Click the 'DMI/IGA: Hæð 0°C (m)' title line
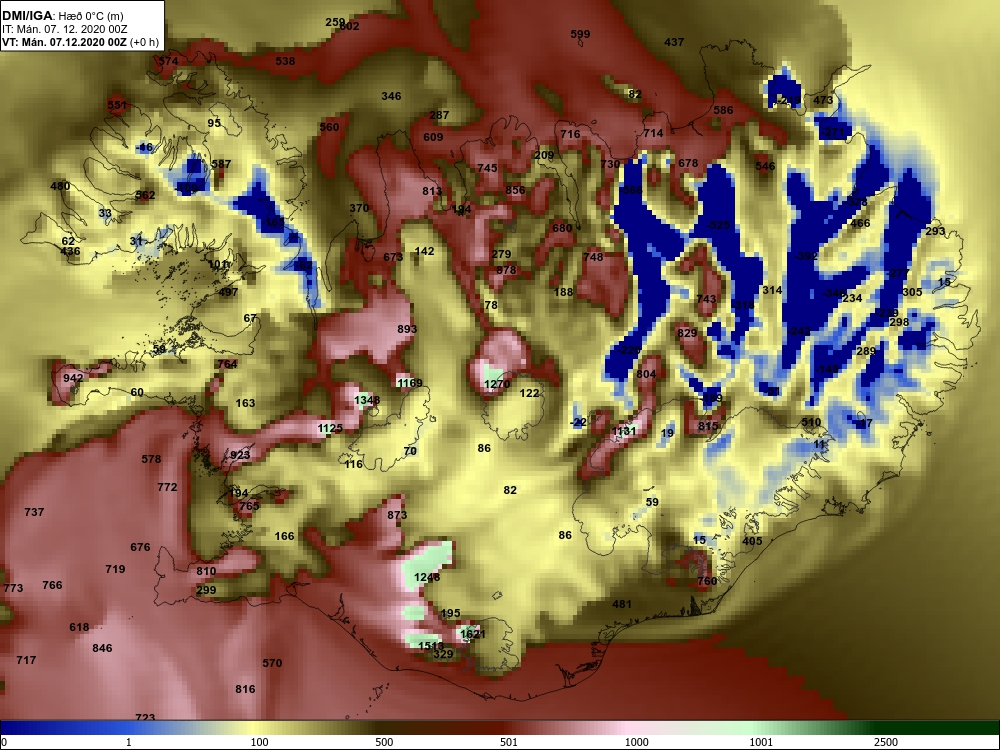Image resolution: width=1000 pixels, height=750 pixels. point(62,16)
